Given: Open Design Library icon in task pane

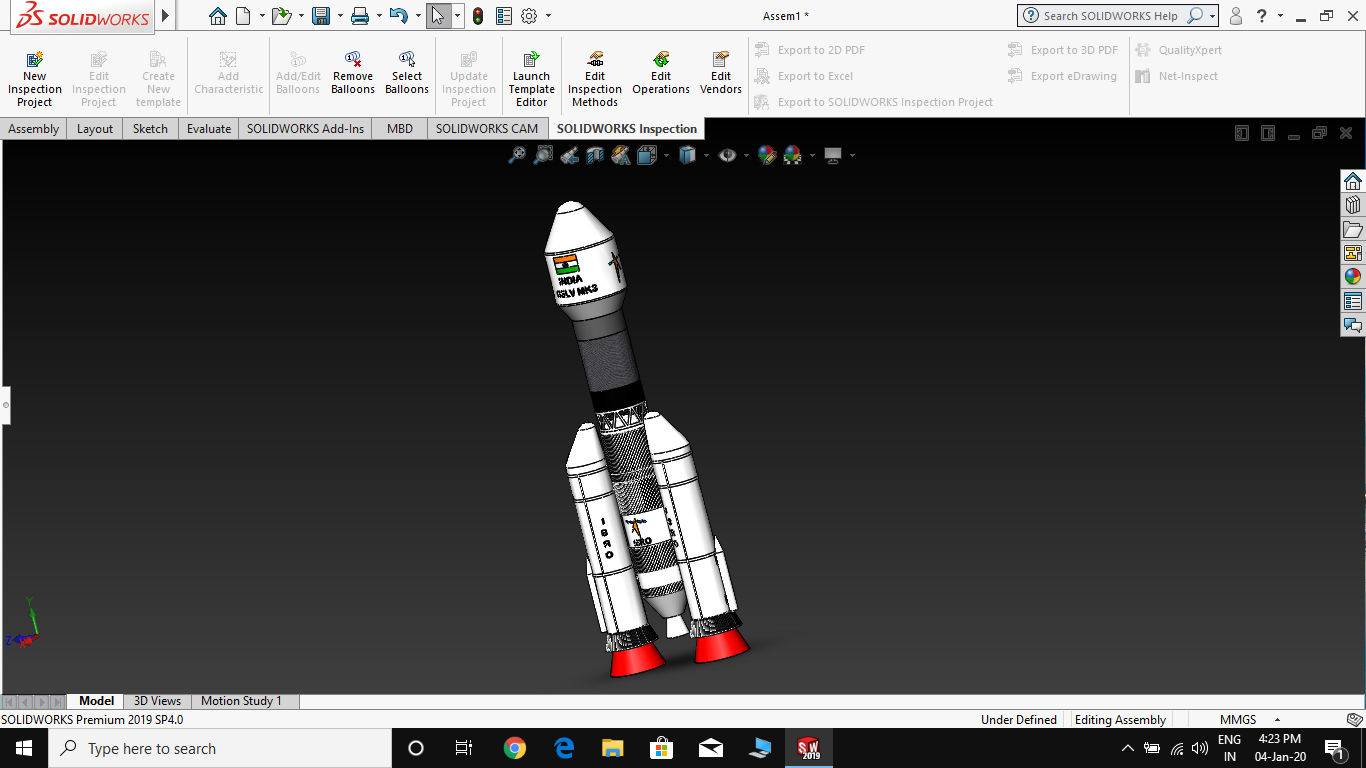Looking at the screenshot, I should coord(1353,205).
